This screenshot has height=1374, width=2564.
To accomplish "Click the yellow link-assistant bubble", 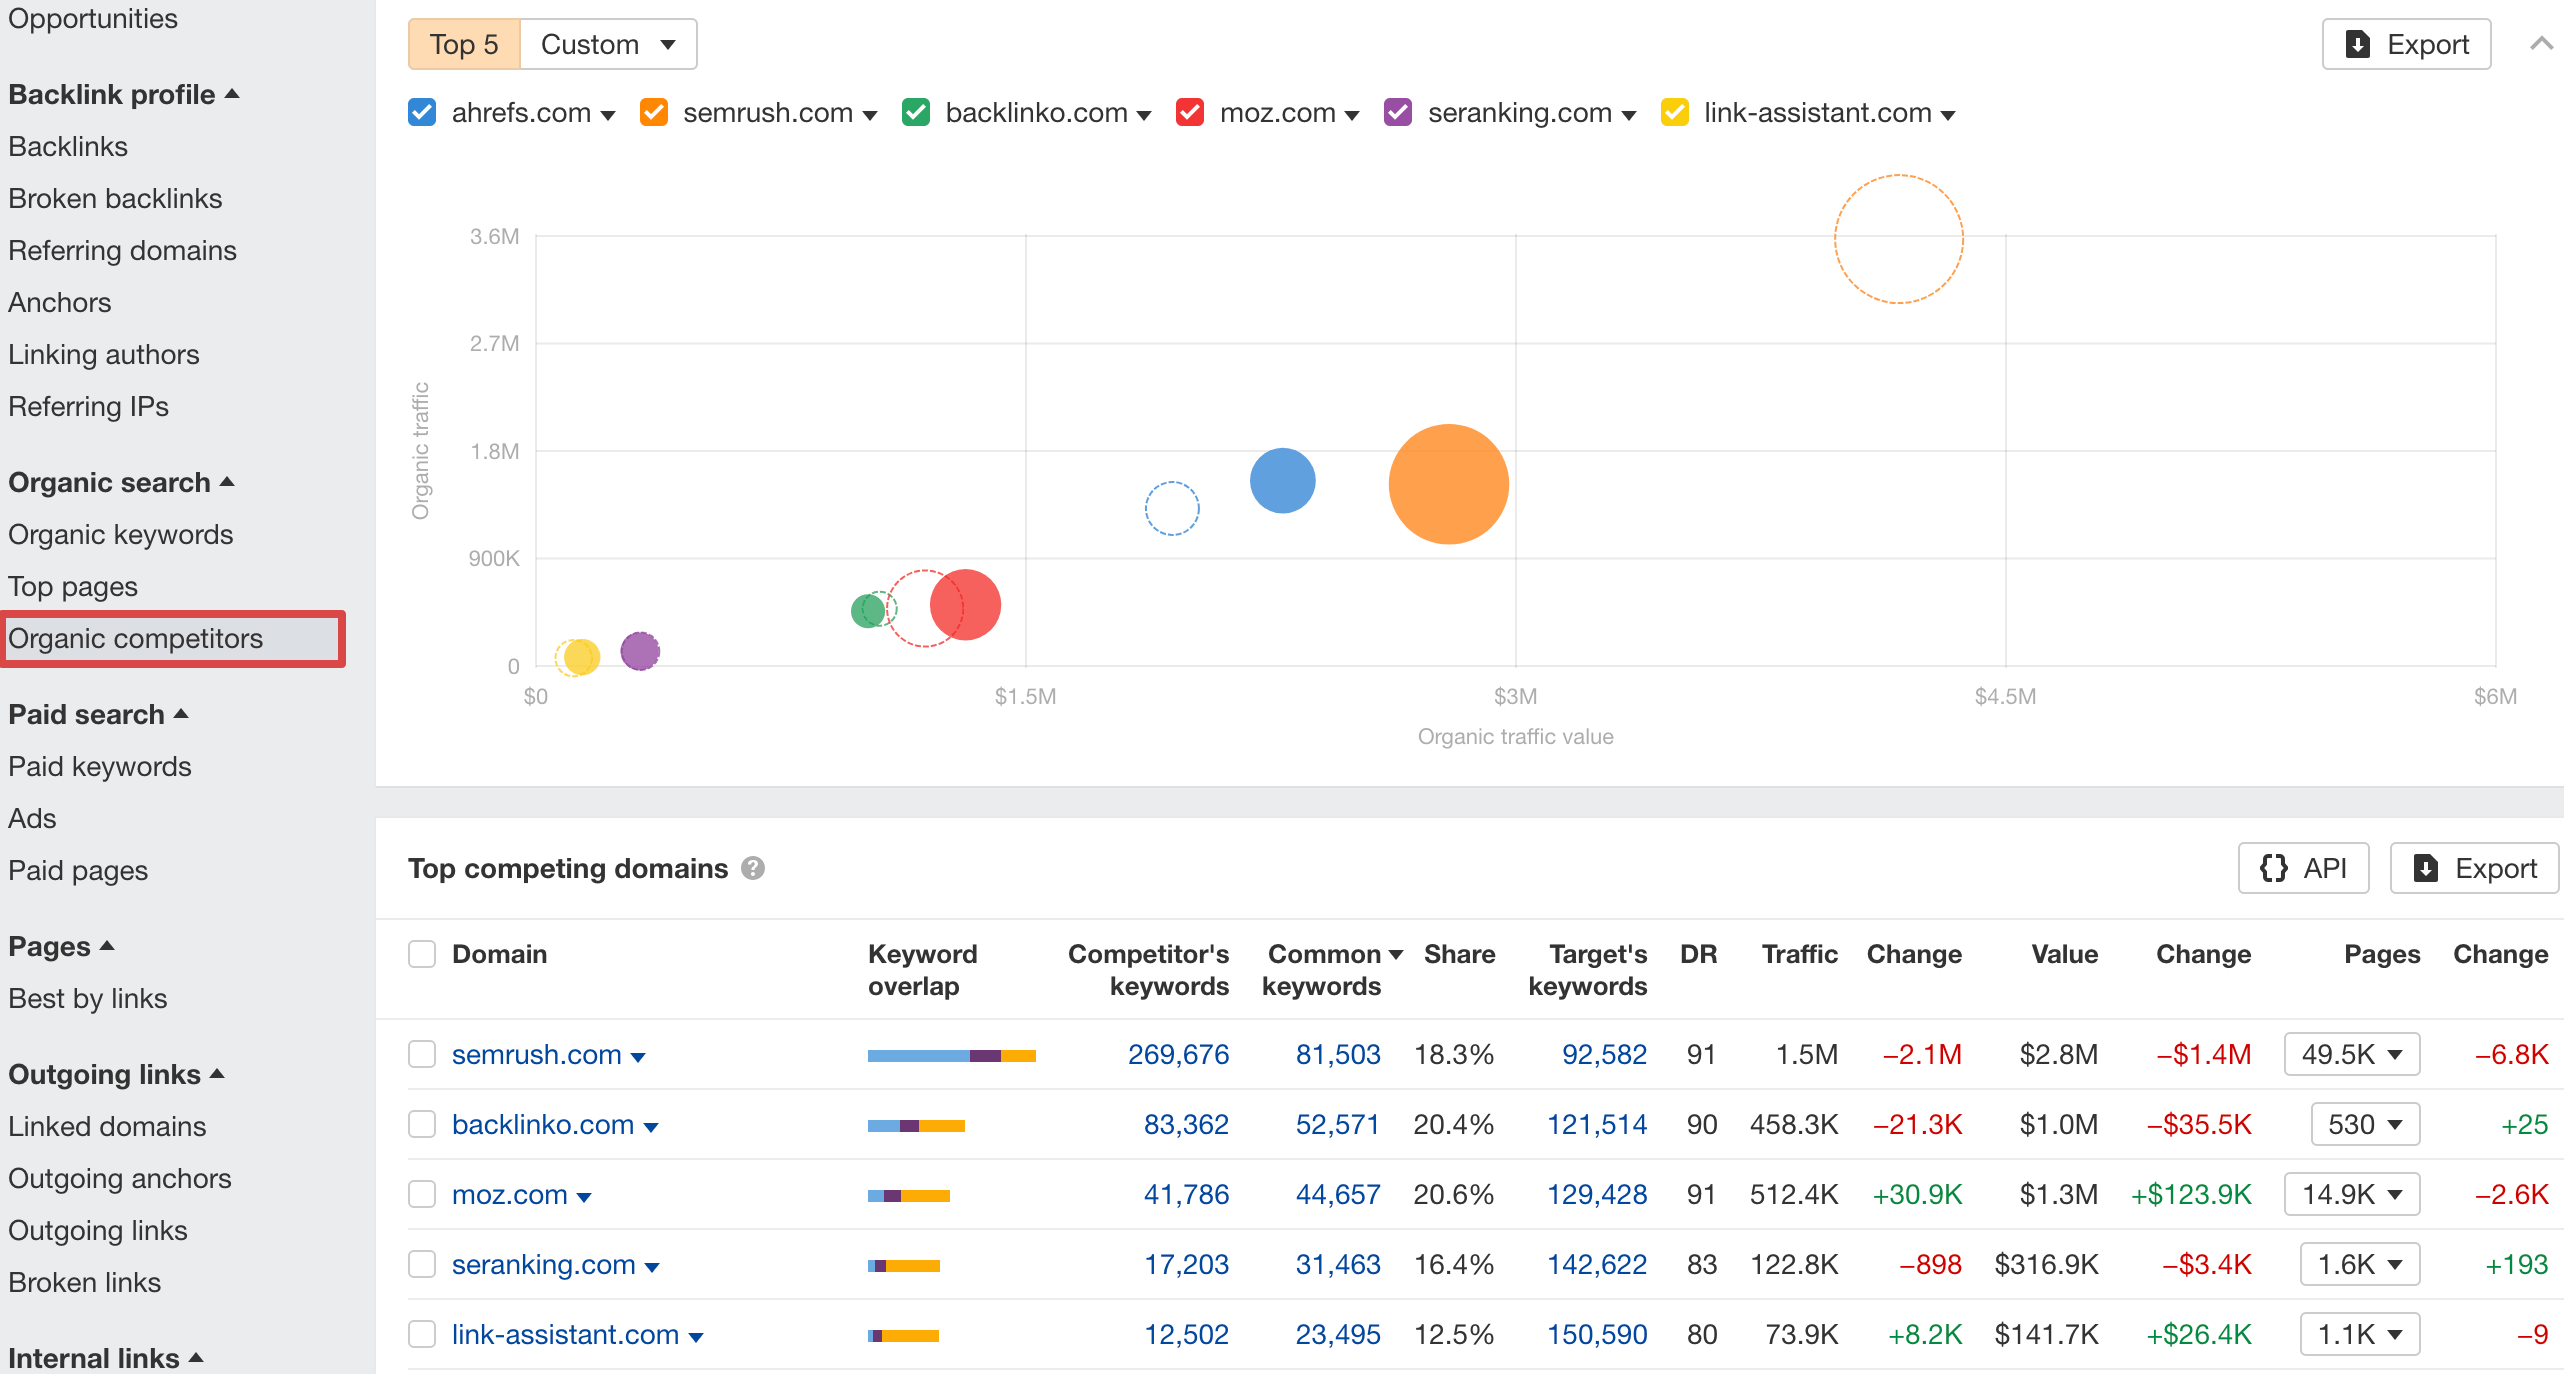I will (581, 657).
